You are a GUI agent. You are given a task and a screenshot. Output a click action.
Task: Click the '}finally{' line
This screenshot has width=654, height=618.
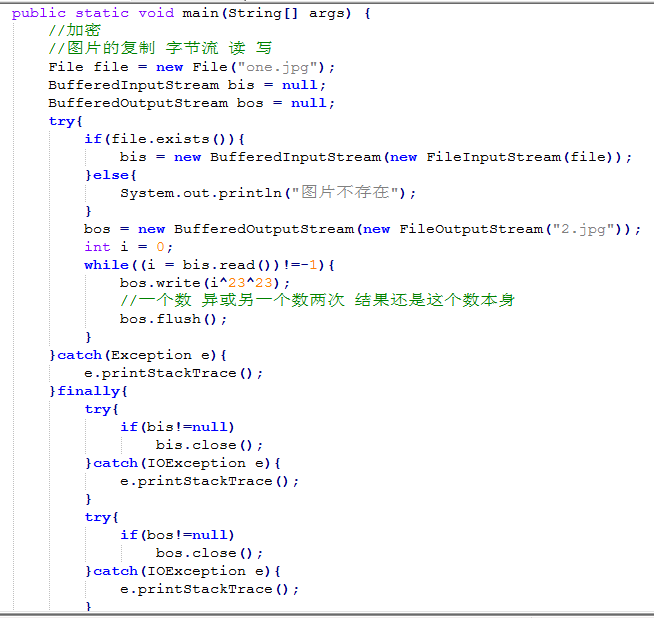click(x=88, y=391)
